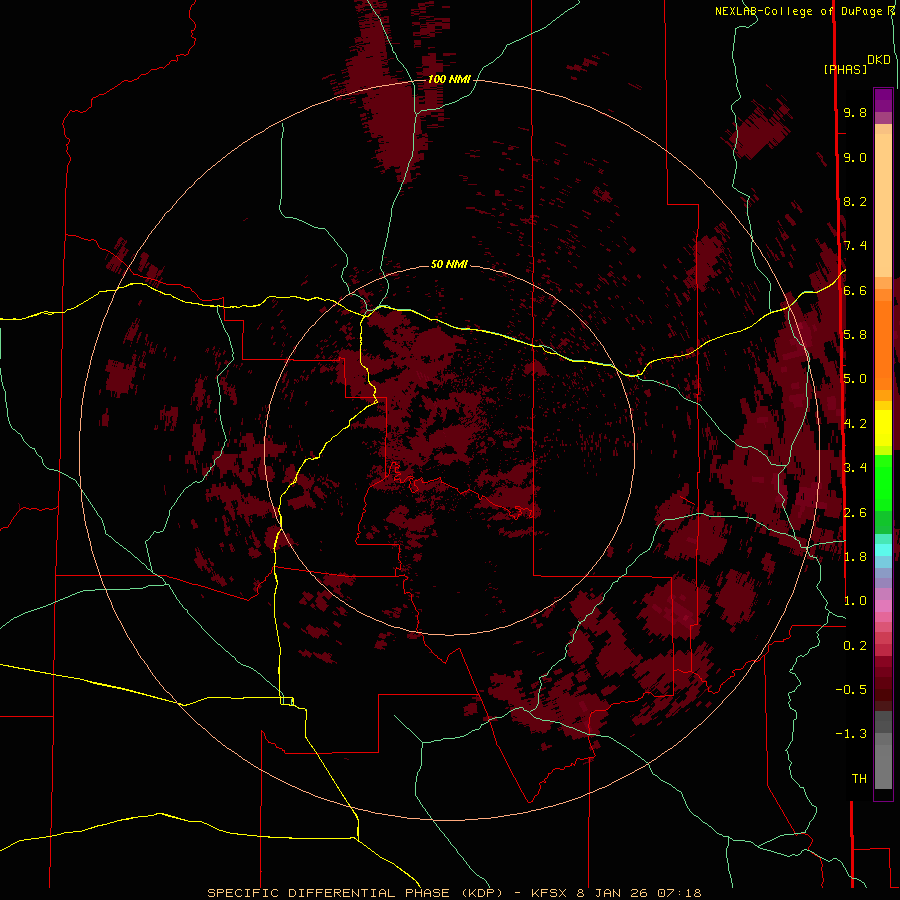Screen dimensions: 900x900
Task: Click the 1.8 legend value
Action: [855, 557]
